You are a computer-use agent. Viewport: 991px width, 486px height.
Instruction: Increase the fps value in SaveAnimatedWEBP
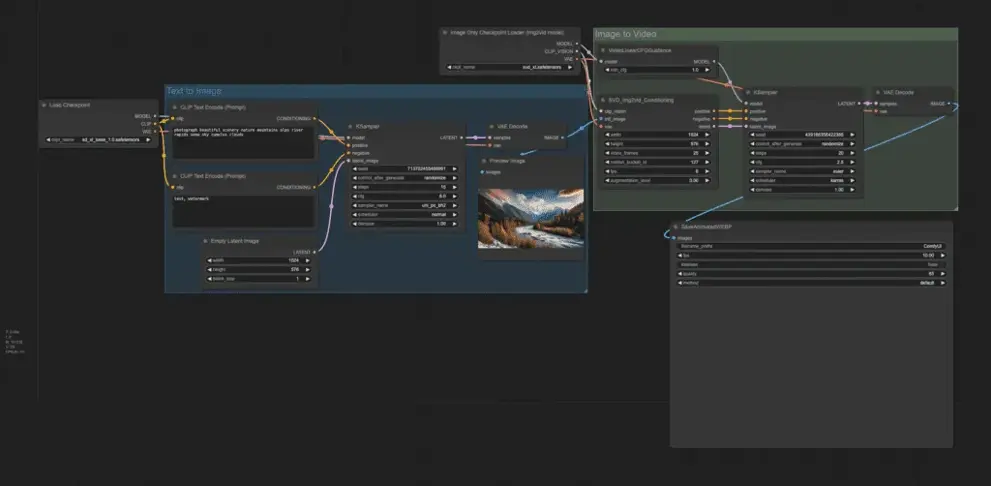click(944, 255)
